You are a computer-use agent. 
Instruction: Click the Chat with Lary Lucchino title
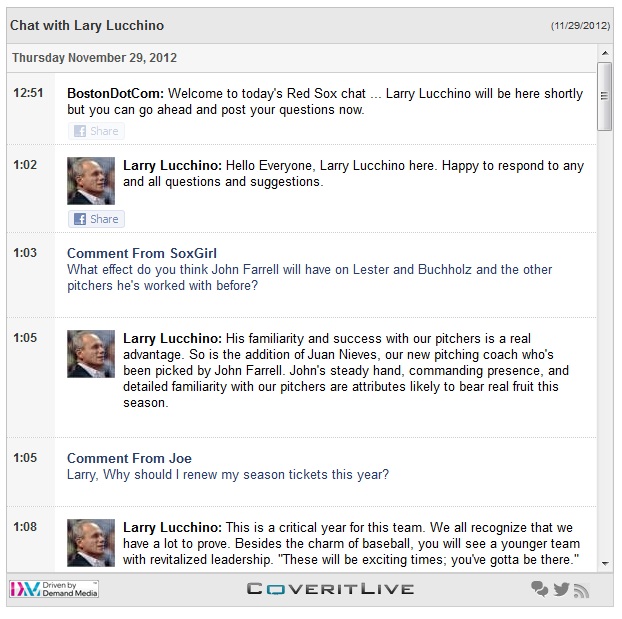87,25
